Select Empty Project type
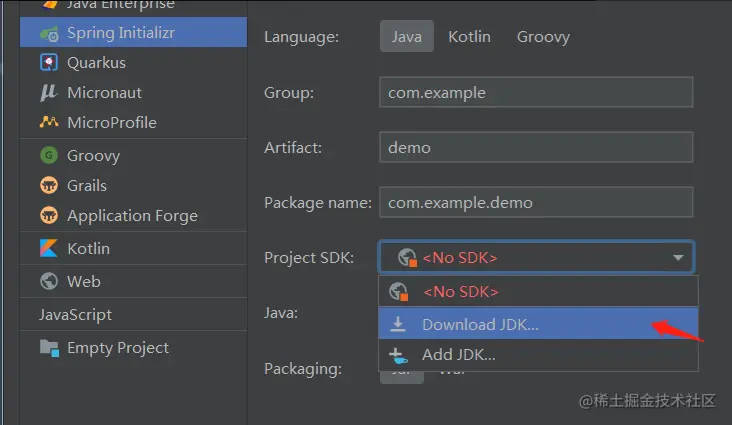 (x=134, y=348)
